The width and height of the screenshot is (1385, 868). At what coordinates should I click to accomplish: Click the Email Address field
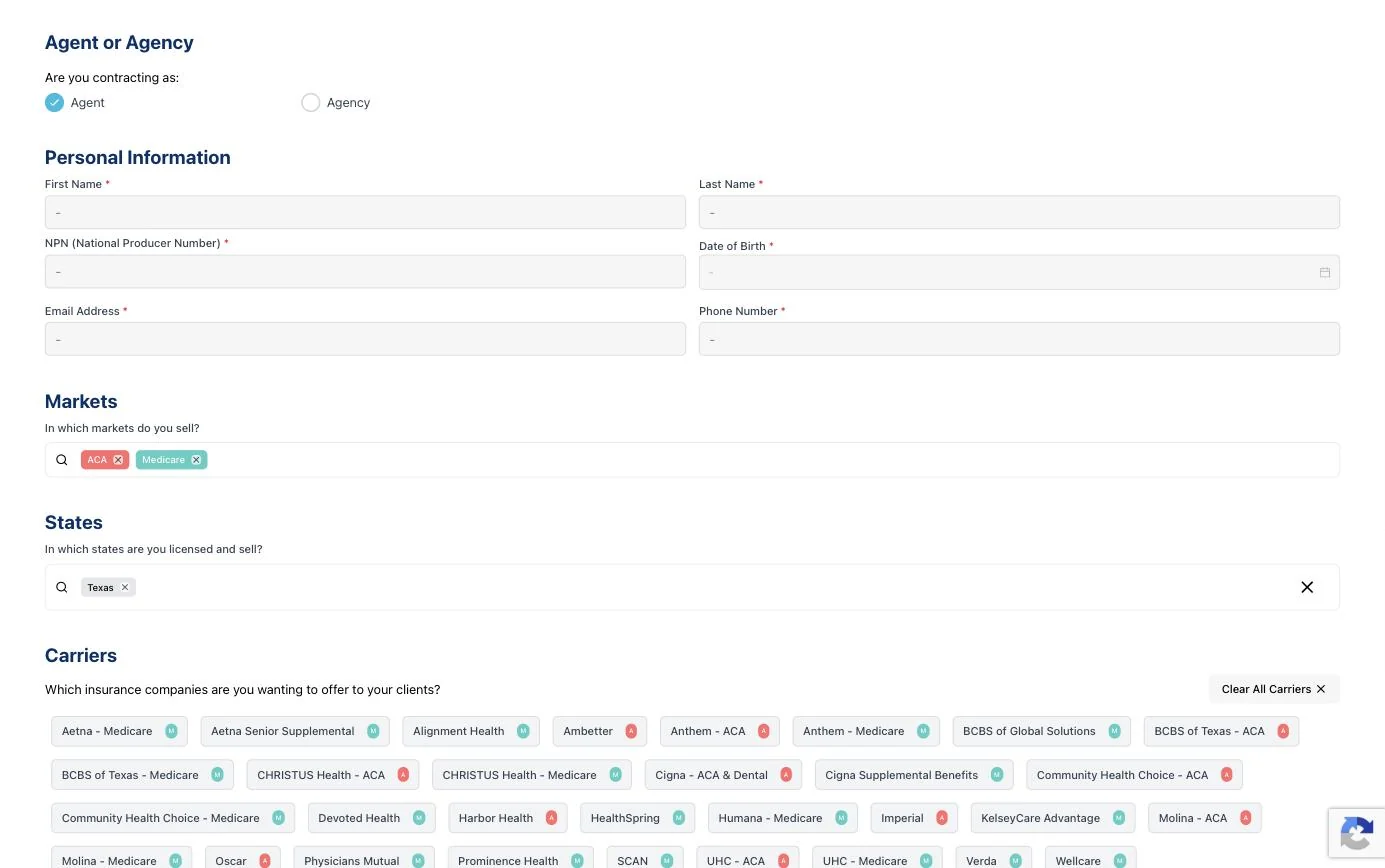[365, 339]
